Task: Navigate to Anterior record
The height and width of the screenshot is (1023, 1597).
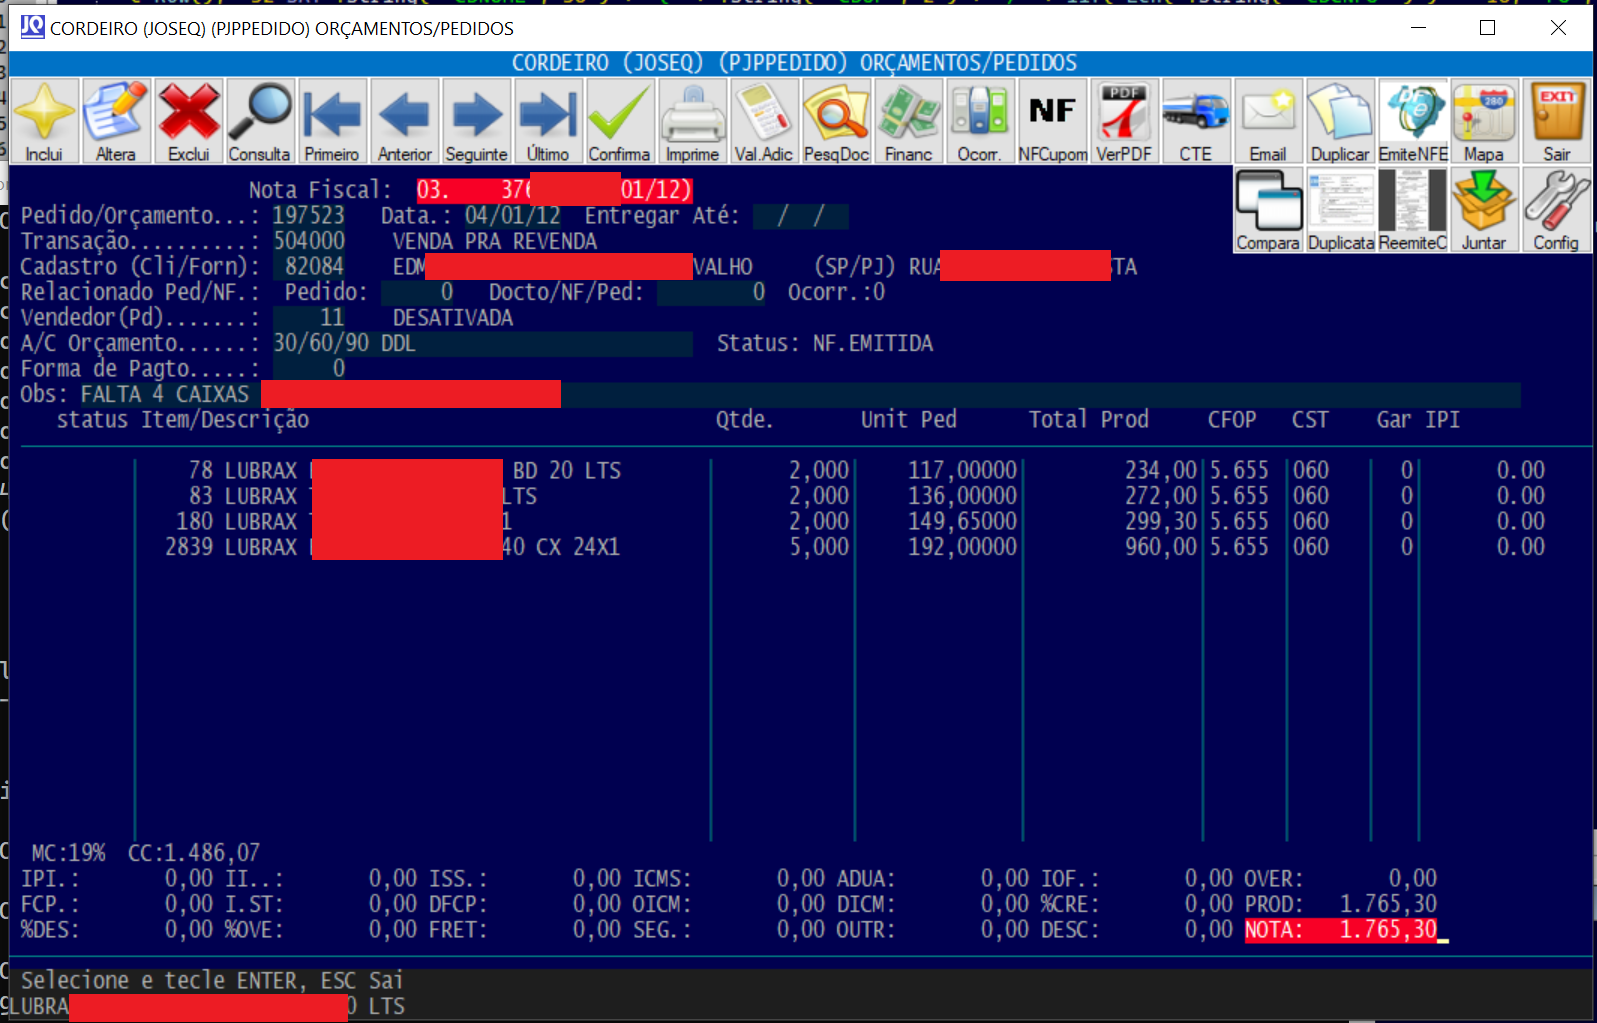Action: (404, 121)
